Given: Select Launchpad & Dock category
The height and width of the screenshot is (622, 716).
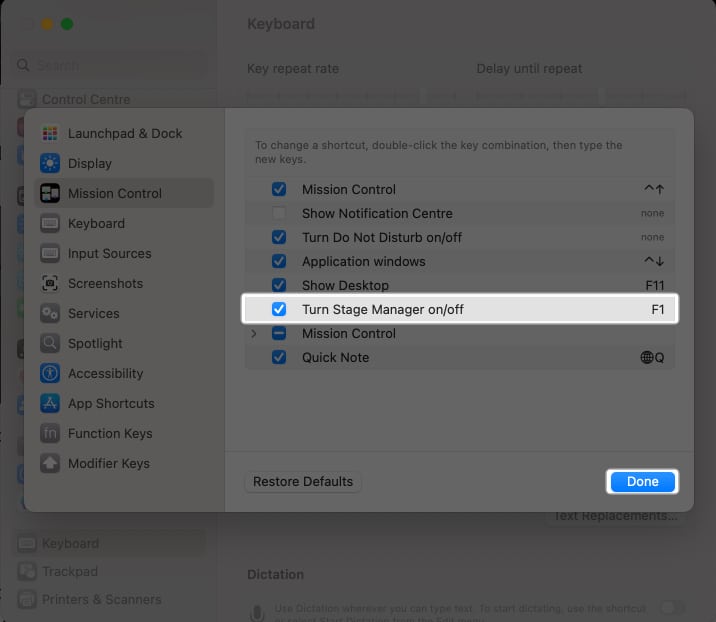Looking at the screenshot, I should 124,133.
